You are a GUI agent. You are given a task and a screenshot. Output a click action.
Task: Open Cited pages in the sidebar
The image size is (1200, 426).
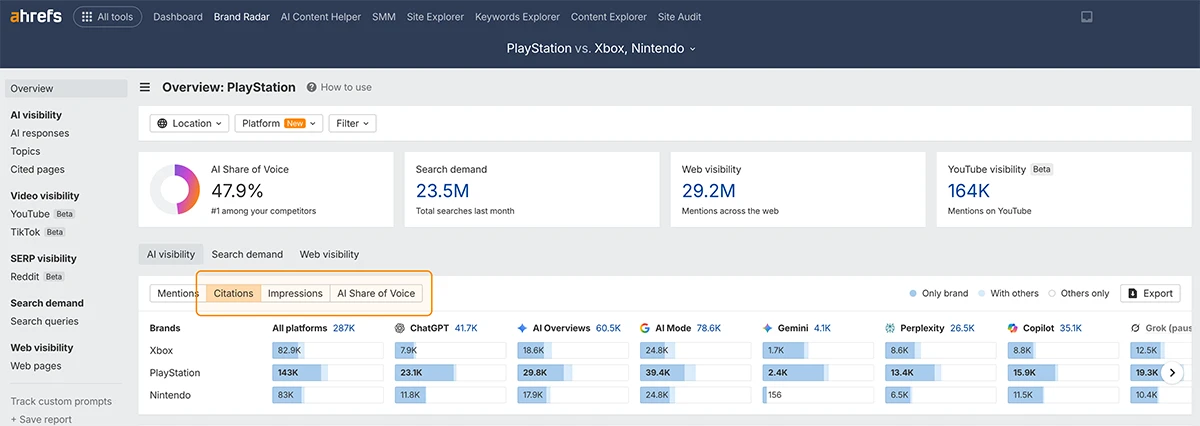(x=37, y=170)
